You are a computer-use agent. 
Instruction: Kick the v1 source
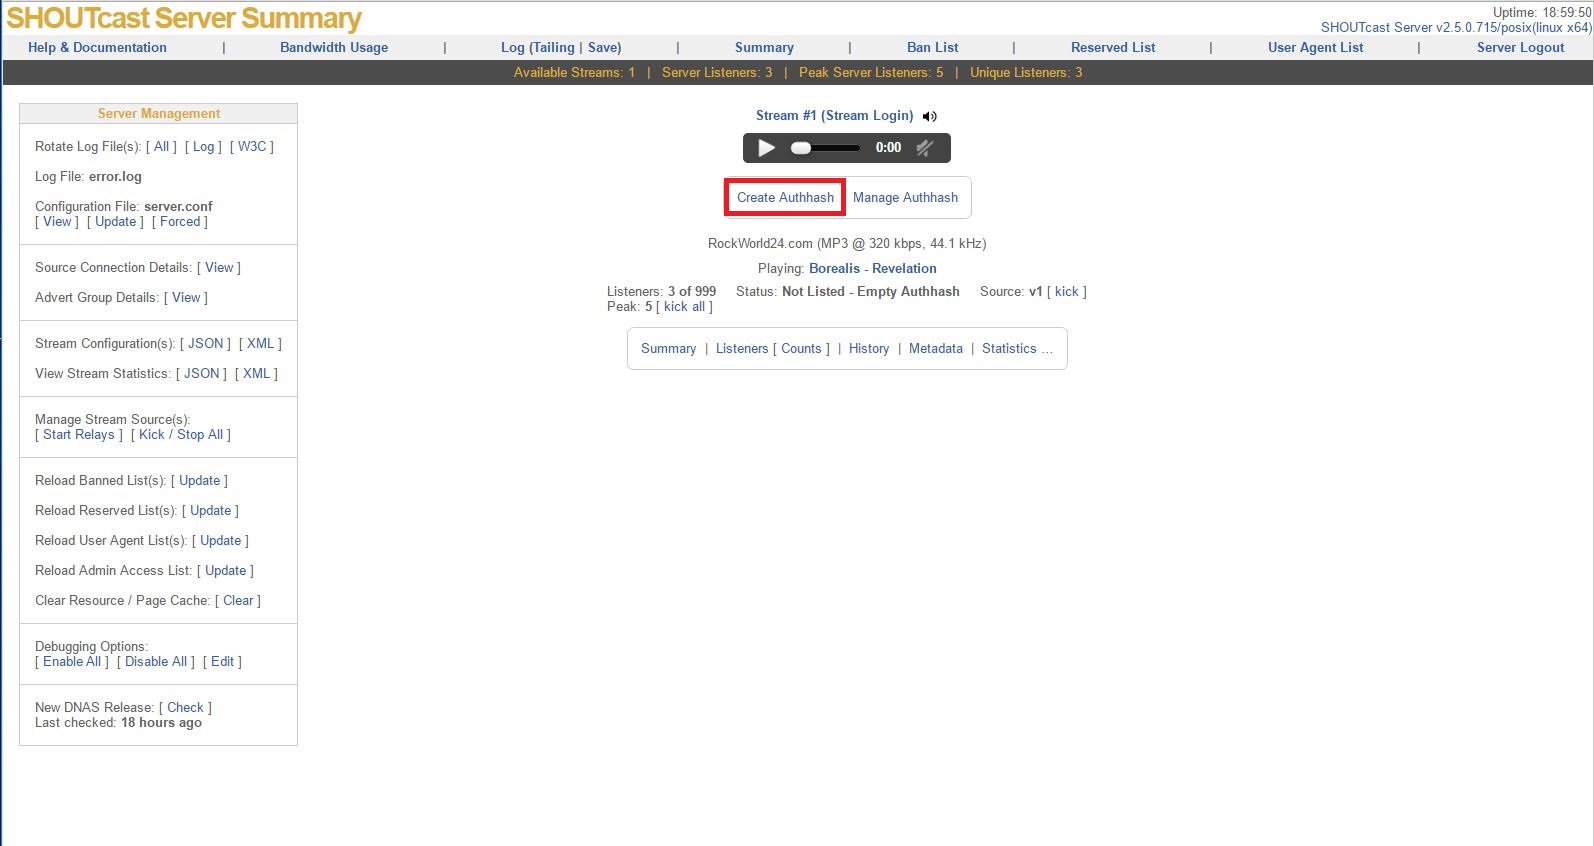click(1067, 291)
